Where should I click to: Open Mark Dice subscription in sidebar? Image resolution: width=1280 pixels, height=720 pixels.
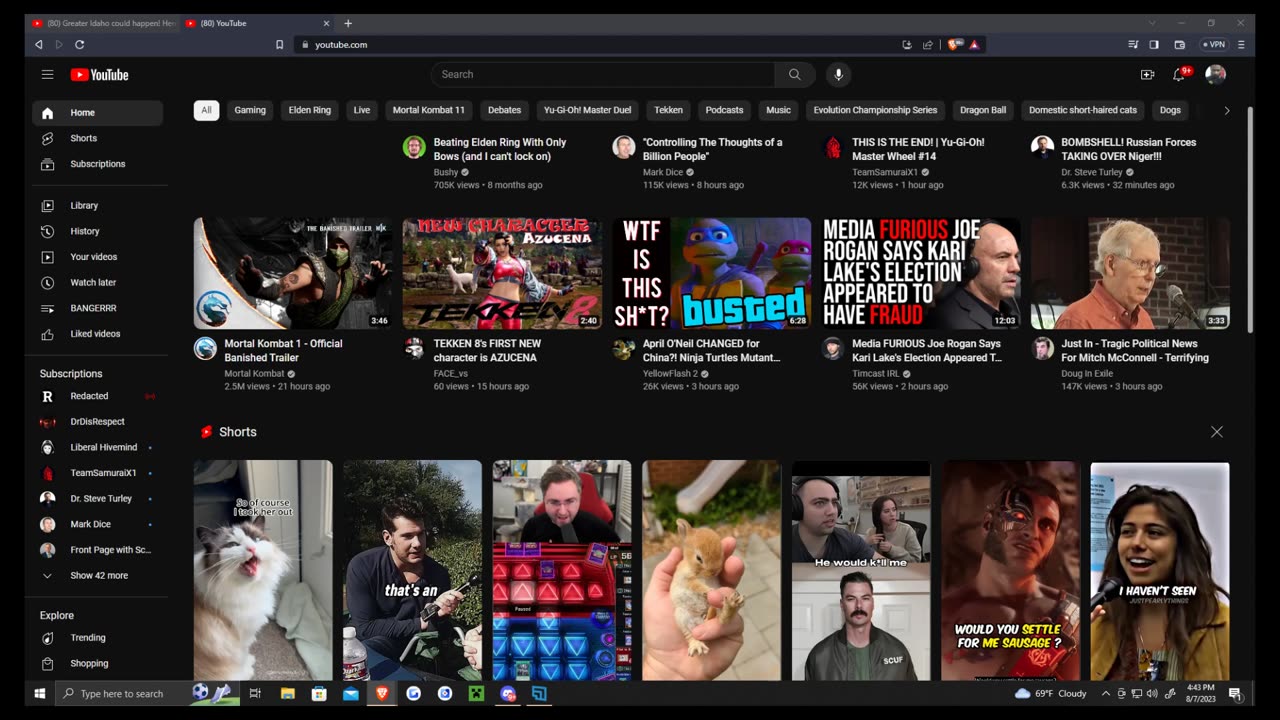click(x=98, y=524)
